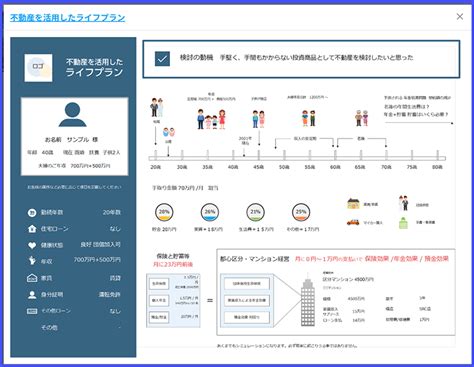Click the bride and groom legend icon
The image size is (474, 367).
click(x=404, y=203)
